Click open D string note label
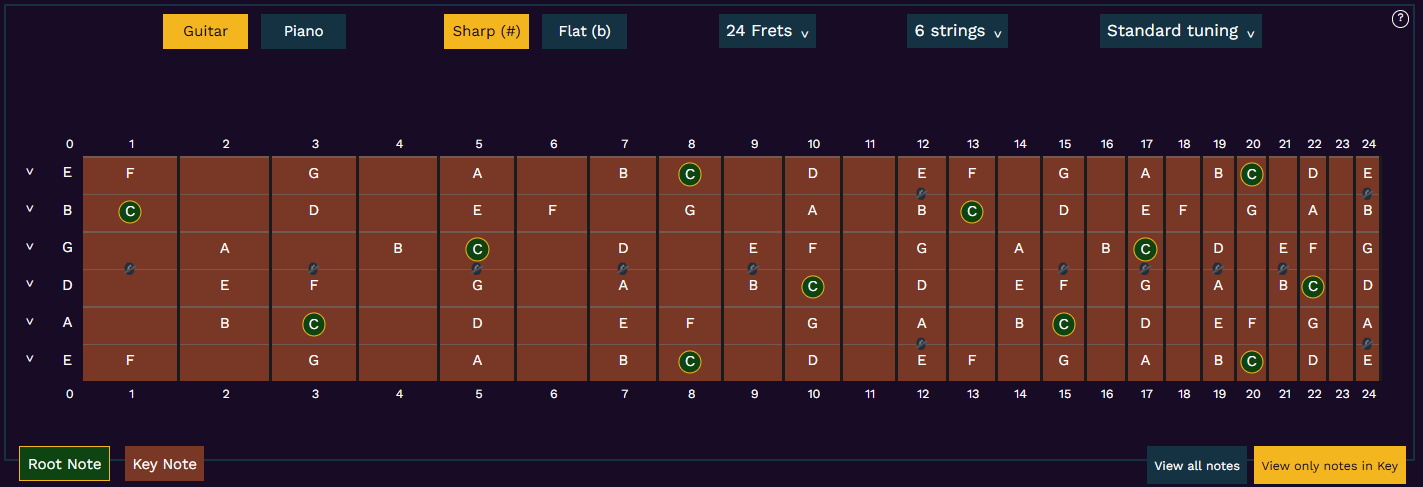 (67, 285)
